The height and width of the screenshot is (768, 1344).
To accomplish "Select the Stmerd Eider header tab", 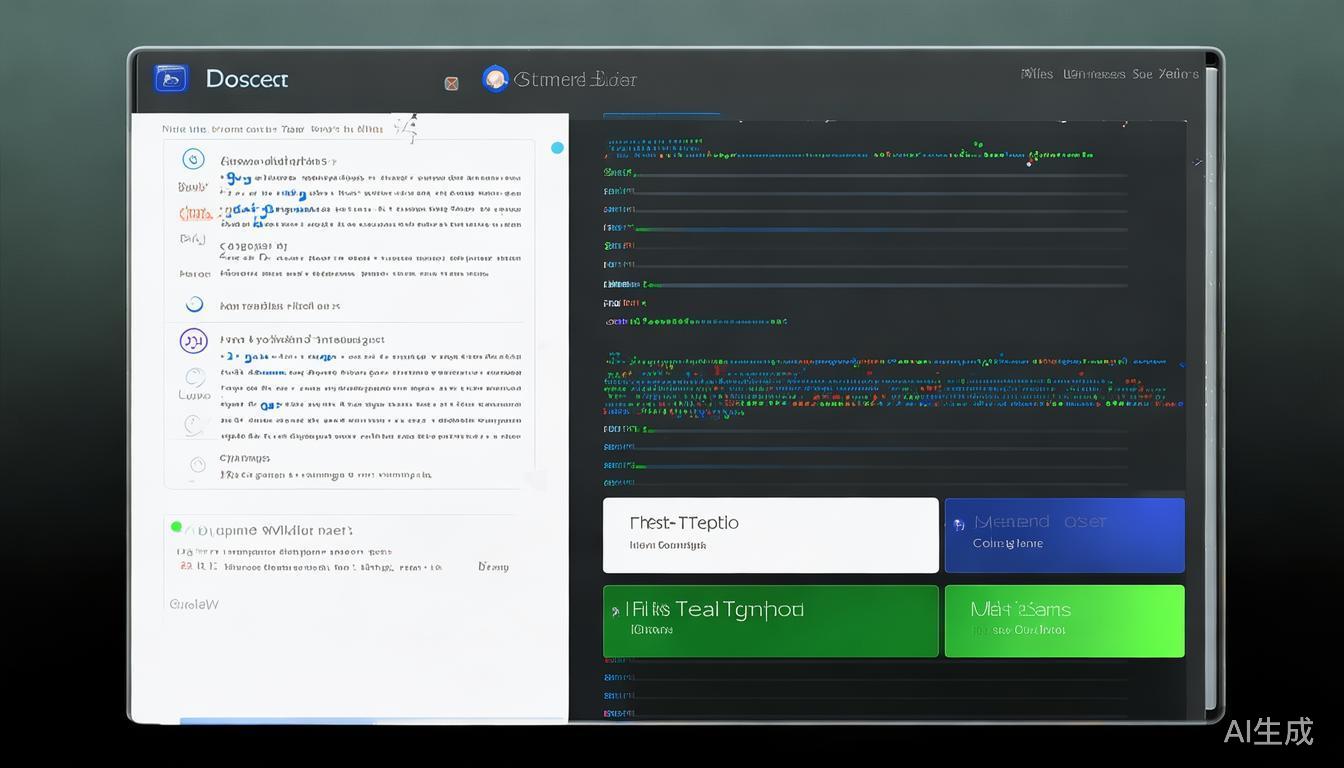I will [x=575, y=79].
